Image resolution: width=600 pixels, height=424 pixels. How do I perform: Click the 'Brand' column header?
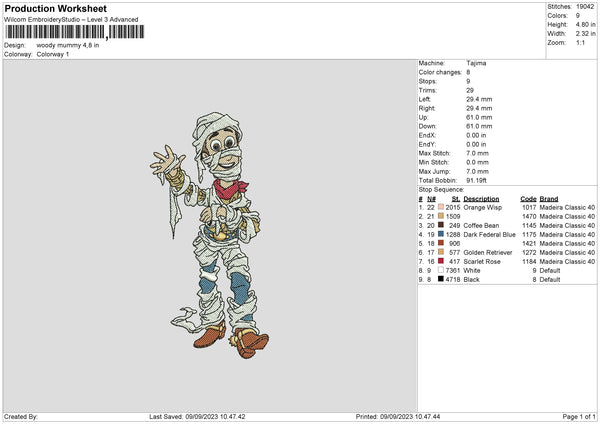pyautogui.click(x=549, y=199)
